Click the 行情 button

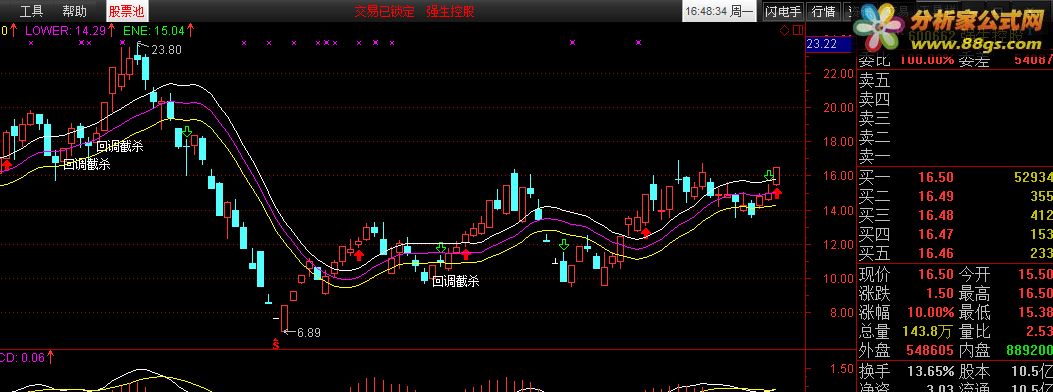[823, 11]
